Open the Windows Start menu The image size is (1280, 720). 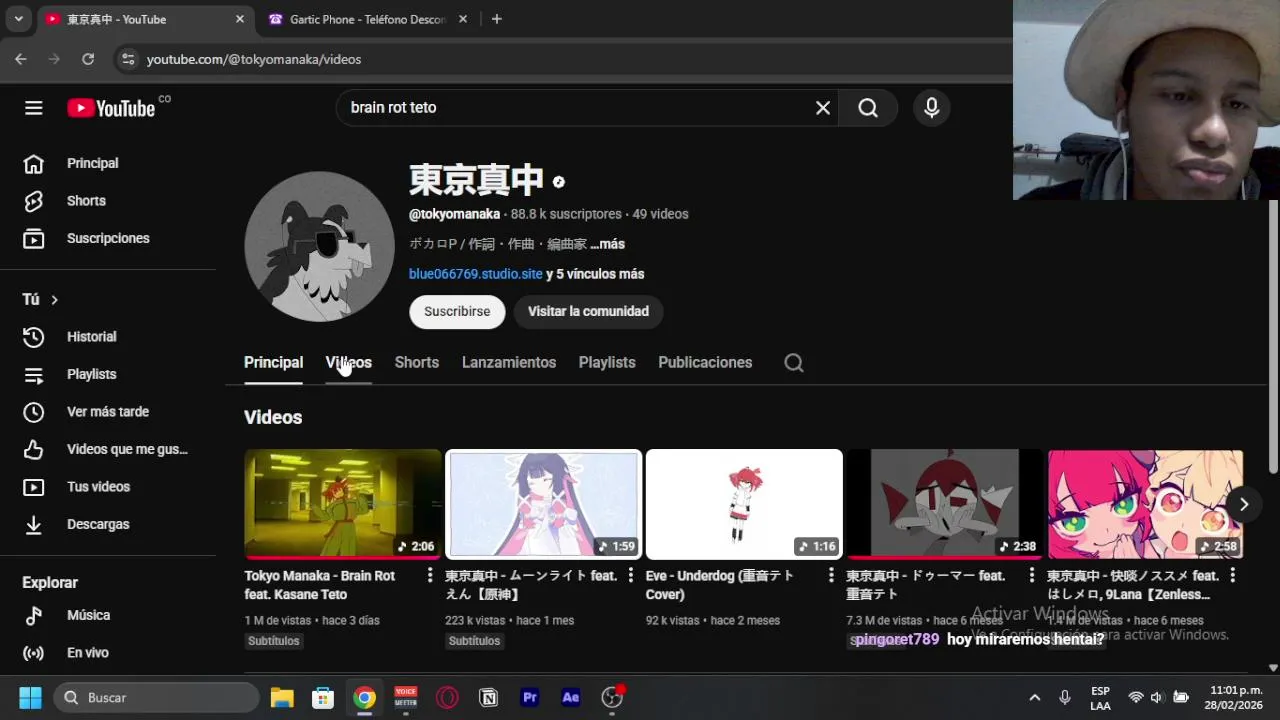point(30,697)
